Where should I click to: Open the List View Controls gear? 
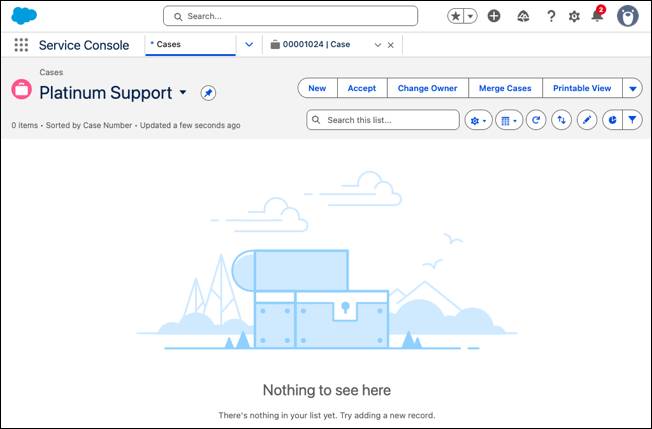(478, 121)
